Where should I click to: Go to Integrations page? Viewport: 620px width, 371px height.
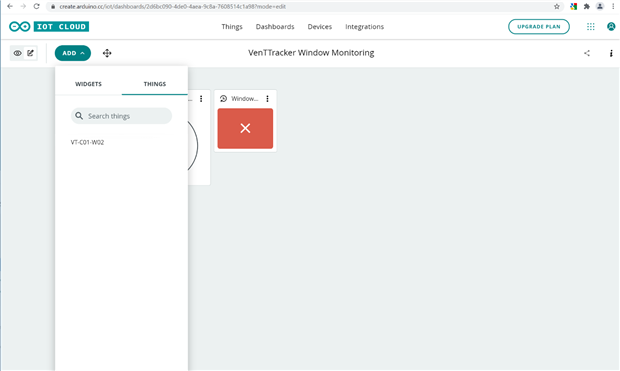pos(364,26)
